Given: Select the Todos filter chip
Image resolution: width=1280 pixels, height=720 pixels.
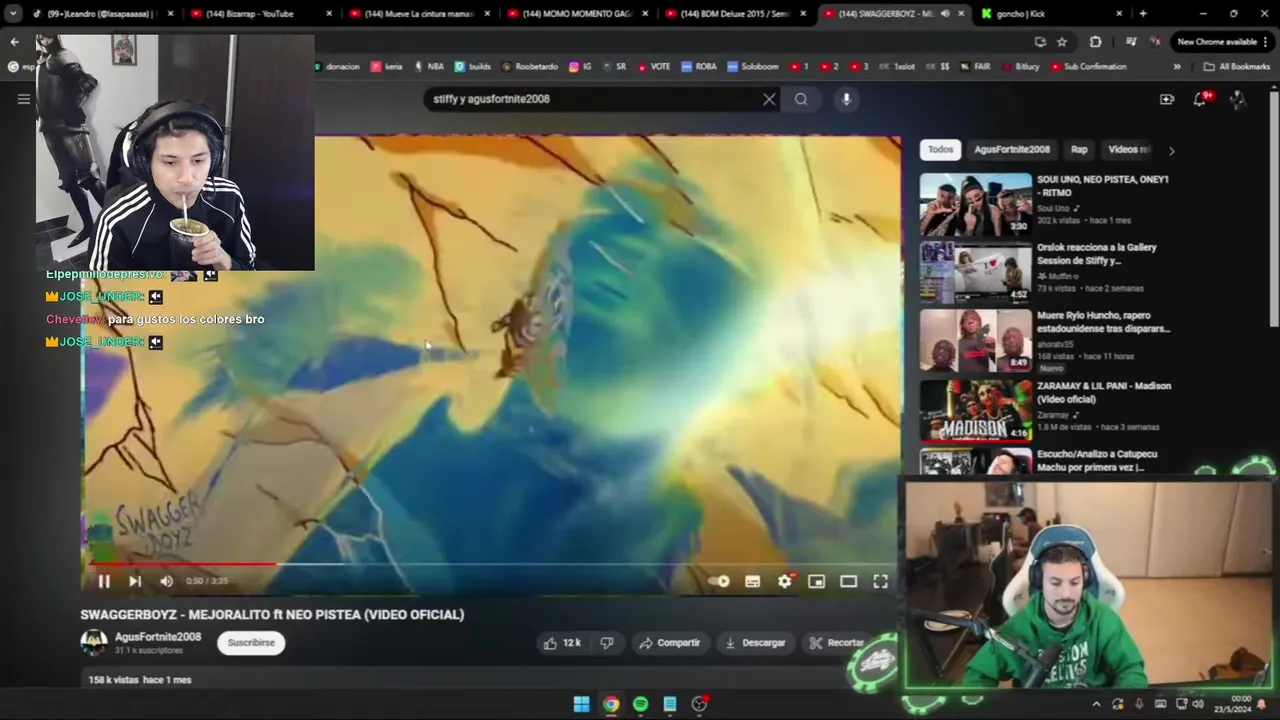Looking at the screenshot, I should 940,150.
